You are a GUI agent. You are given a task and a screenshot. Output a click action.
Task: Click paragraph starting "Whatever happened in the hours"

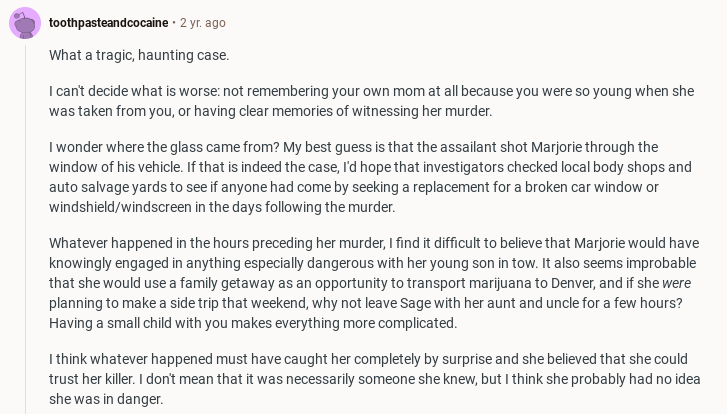click(x=370, y=283)
